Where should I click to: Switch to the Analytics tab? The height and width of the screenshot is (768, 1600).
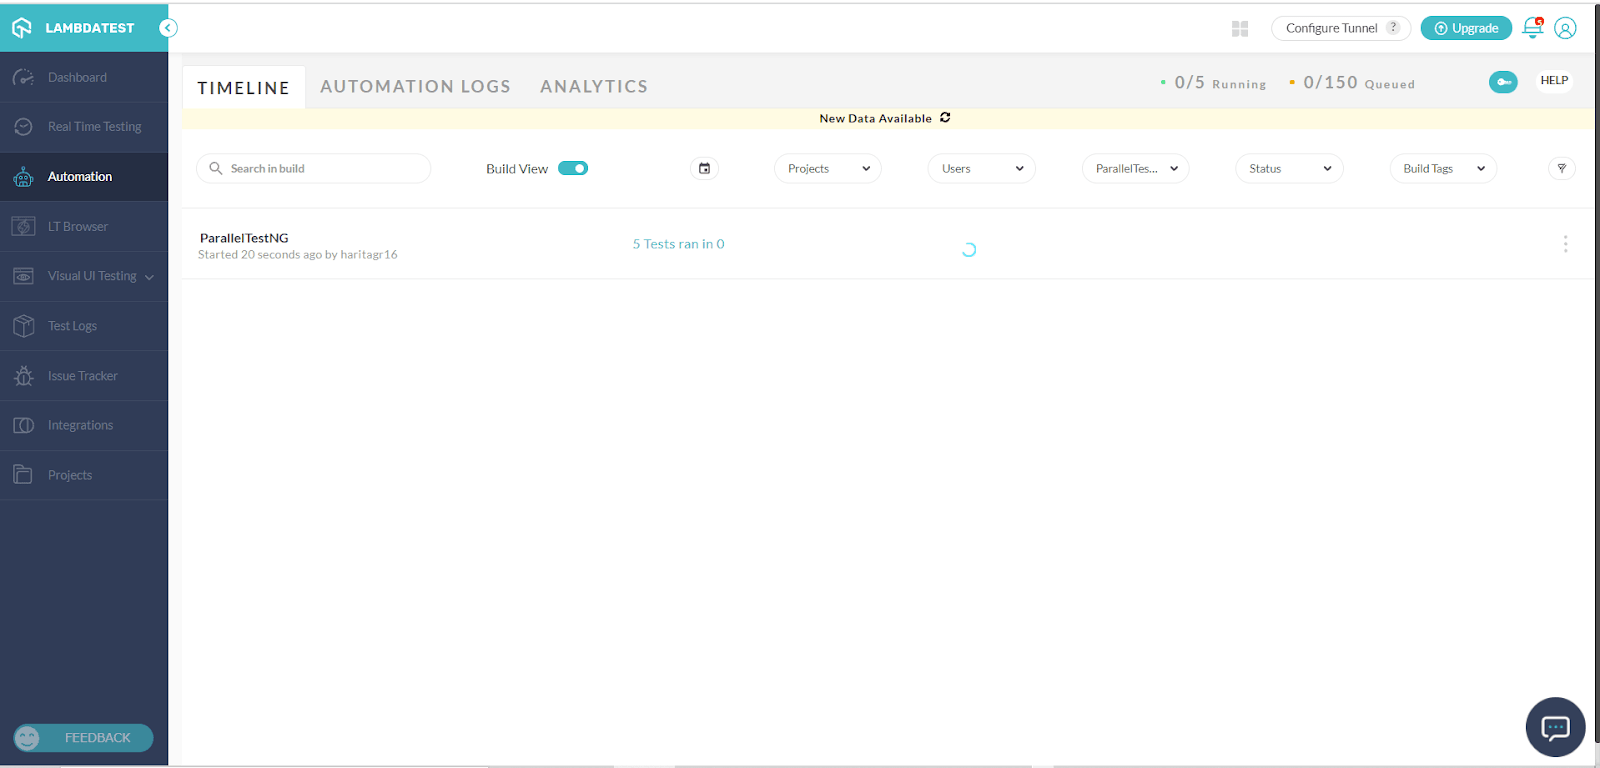tap(594, 87)
